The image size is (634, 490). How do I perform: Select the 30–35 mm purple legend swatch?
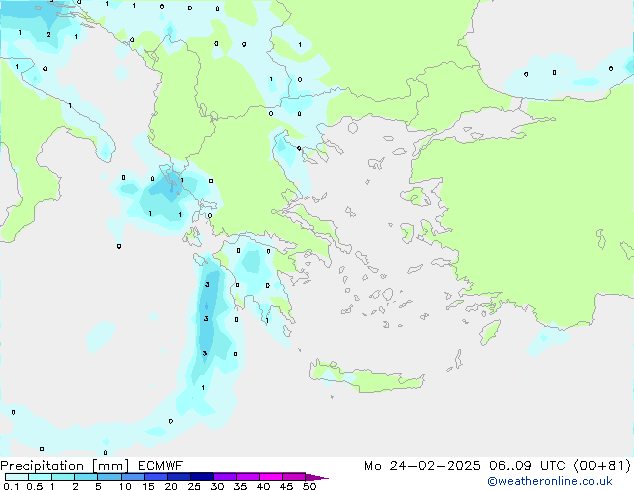click(x=224, y=477)
